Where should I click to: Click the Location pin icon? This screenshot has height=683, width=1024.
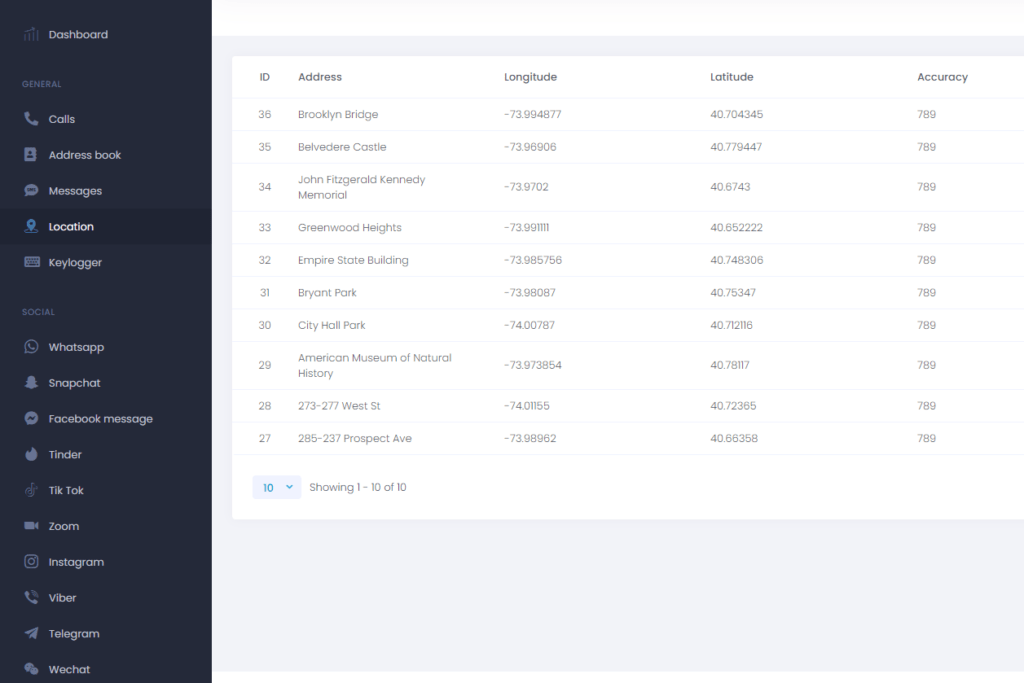[31, 226]
